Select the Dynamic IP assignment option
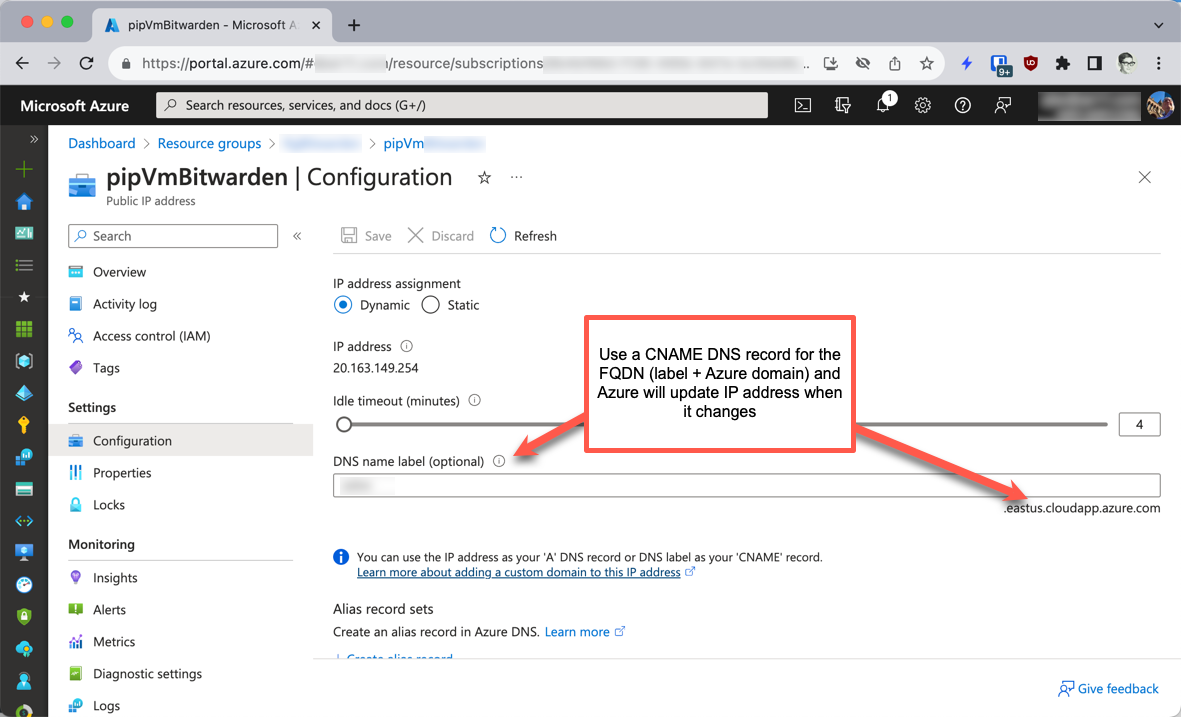Screen dimensions: 1181x717 click(x=343, y=305)
